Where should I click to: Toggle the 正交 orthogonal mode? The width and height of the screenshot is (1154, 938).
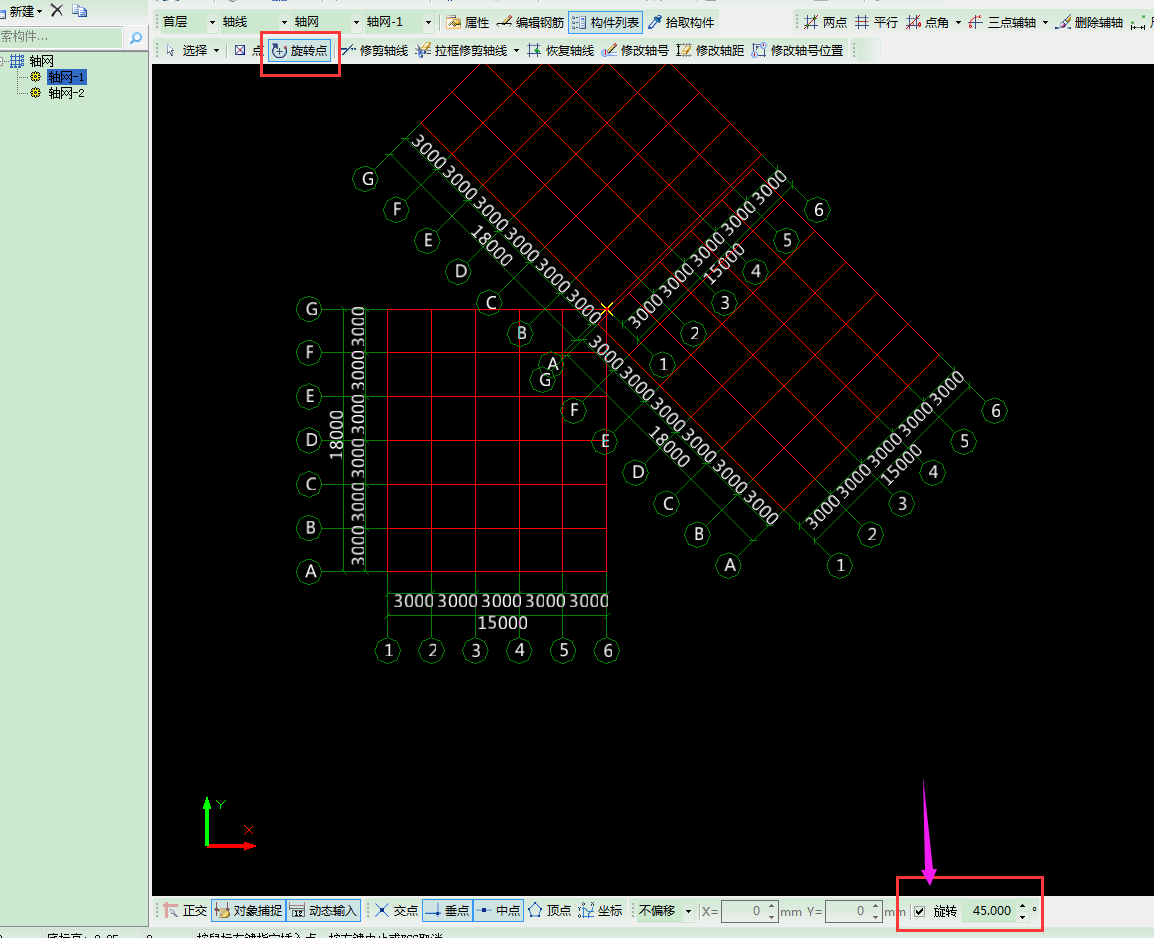point(185,911)
